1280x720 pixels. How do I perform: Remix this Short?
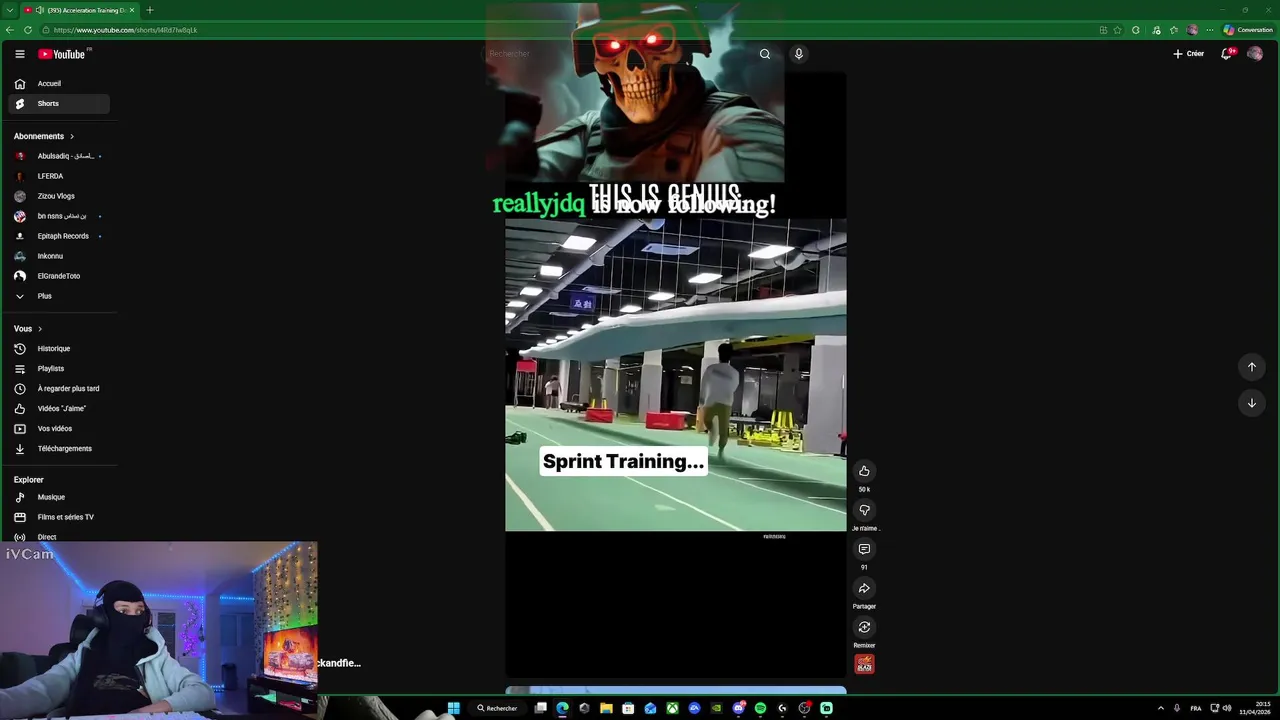[864, 627]
